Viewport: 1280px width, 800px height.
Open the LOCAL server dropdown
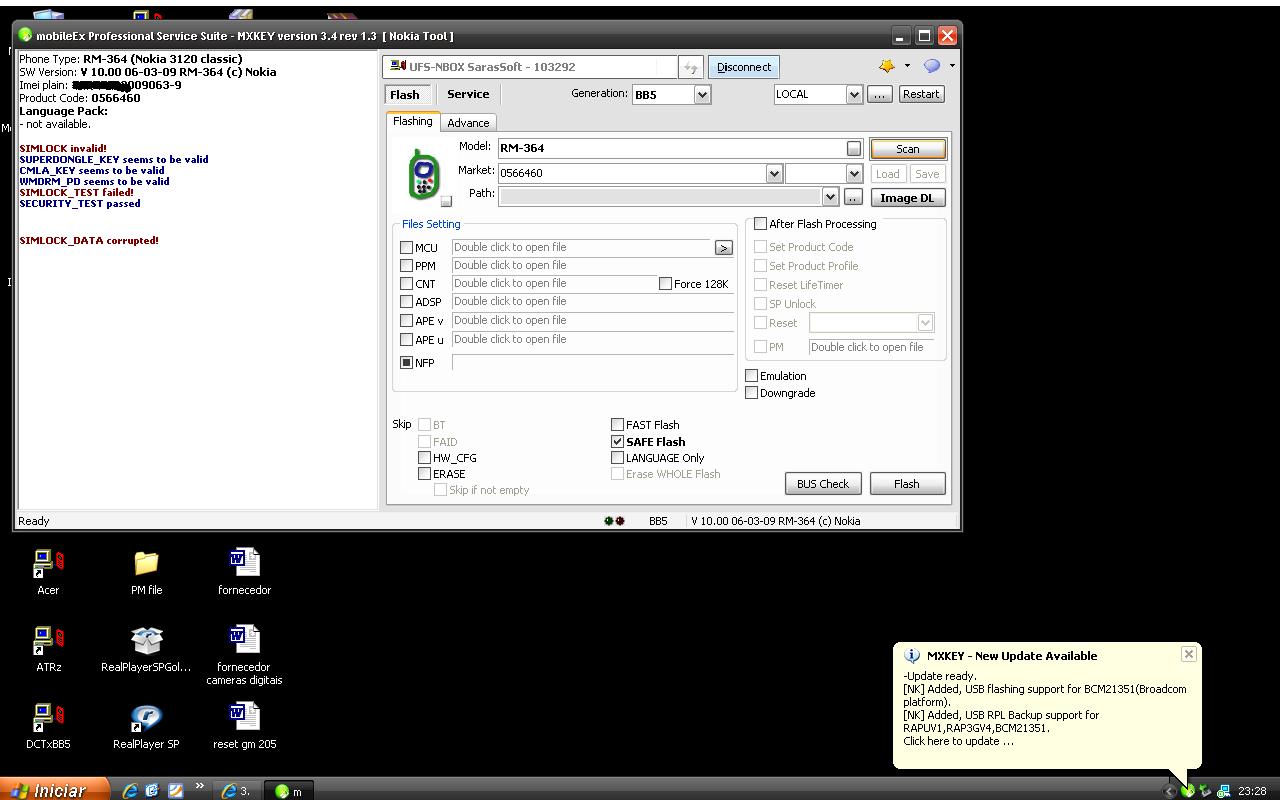(x=854, y=94)
